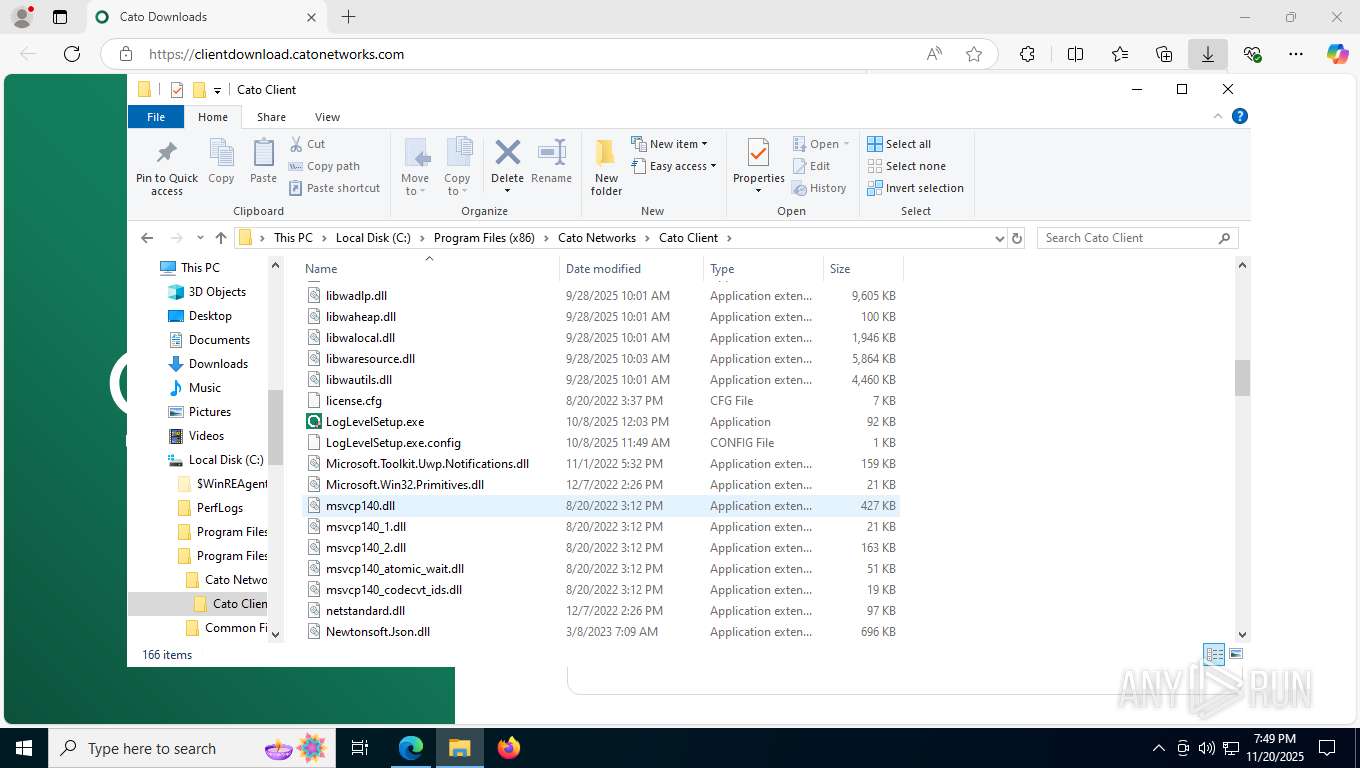The image size is (1360, 768).
Task: Switch to the Home ribbon tab
Action: coord(213,117)
